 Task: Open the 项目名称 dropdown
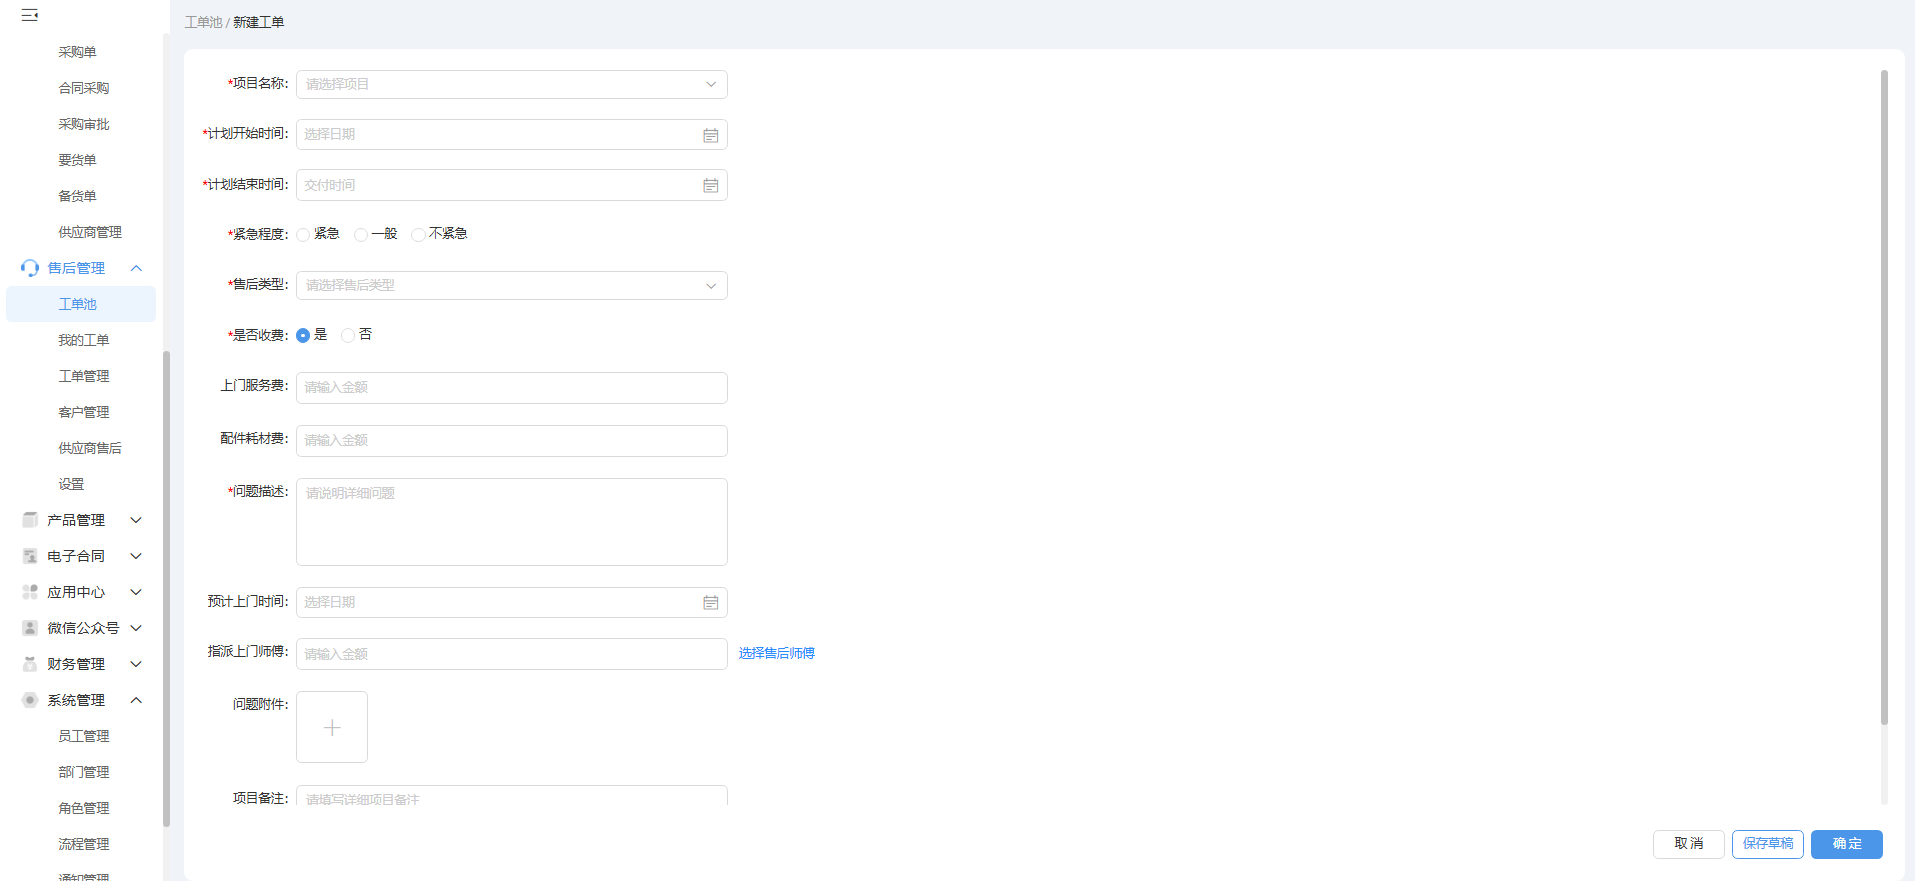[512, 84]
